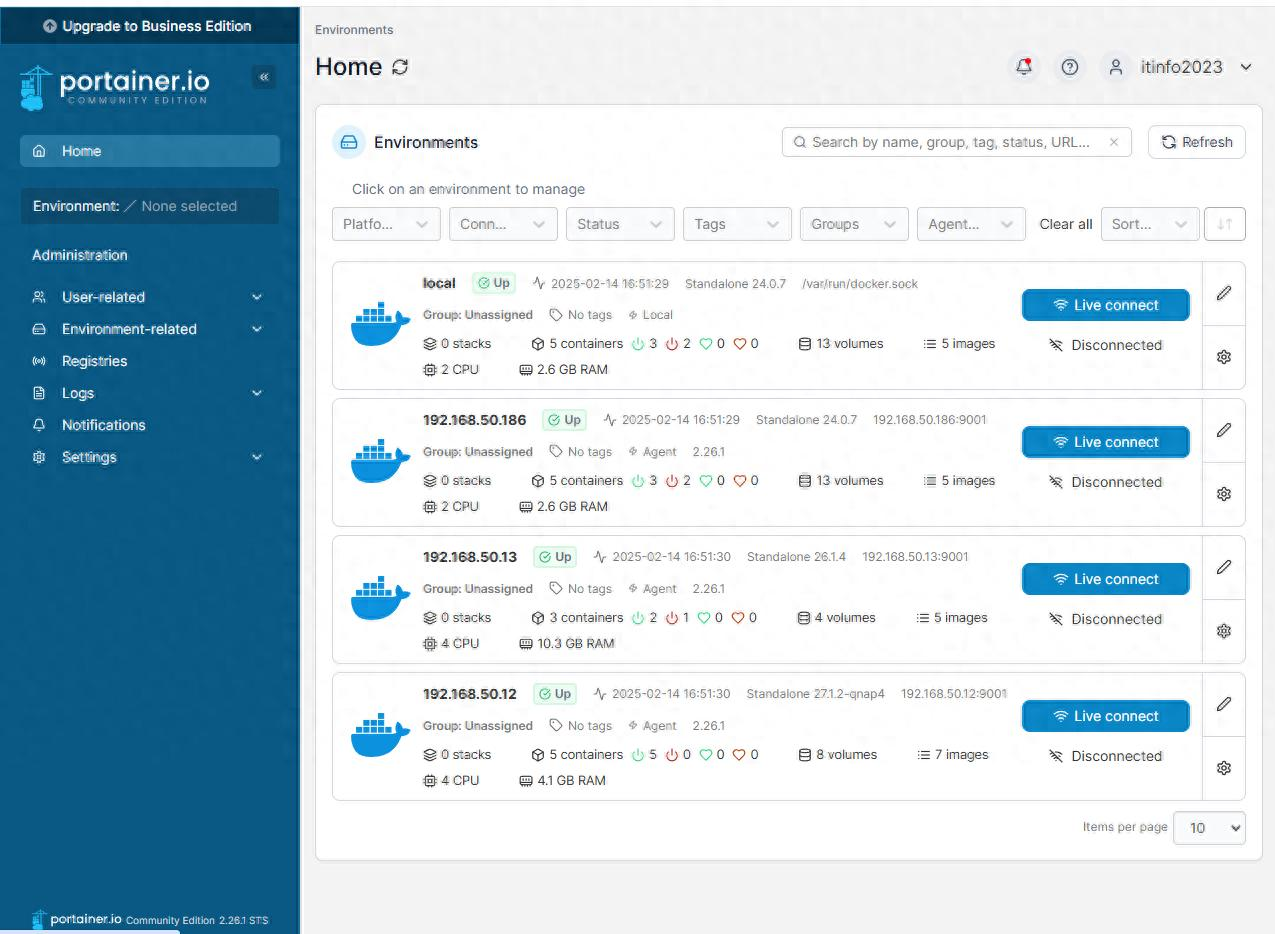1275x934 pixels.
Task: Open the 192.168.50.13 environment name
Action: [x=470, y=557]
